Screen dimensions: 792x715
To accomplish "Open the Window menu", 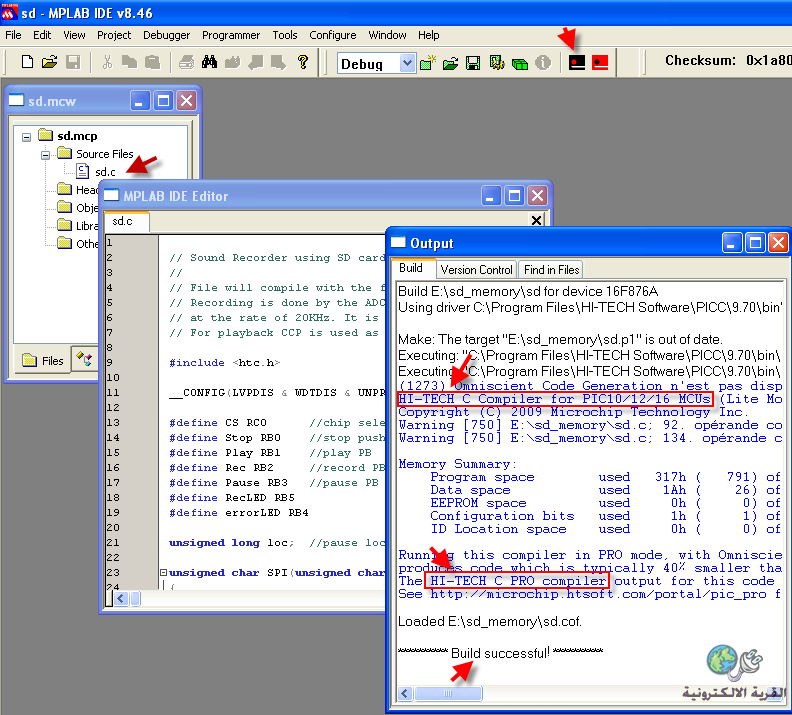I will [387, 35].
